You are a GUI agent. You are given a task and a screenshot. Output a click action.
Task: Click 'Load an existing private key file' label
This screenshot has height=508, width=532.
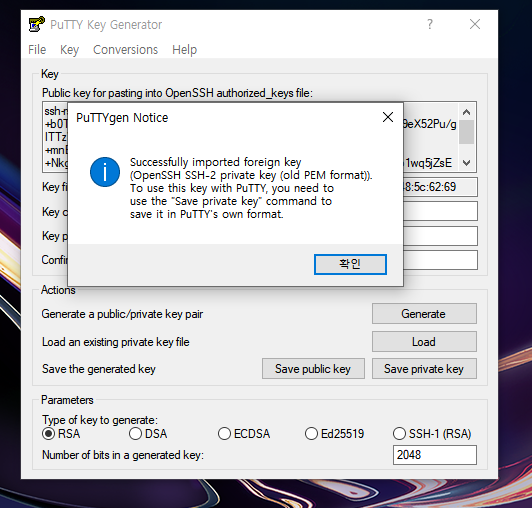coord(115,342)
